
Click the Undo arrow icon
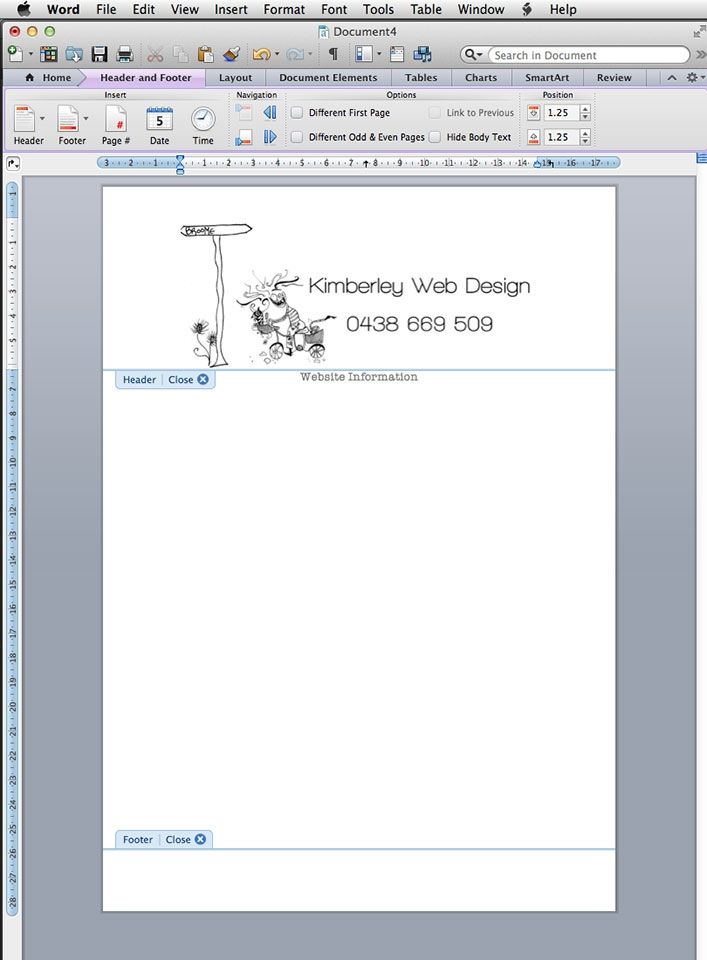tap(261, 54)
